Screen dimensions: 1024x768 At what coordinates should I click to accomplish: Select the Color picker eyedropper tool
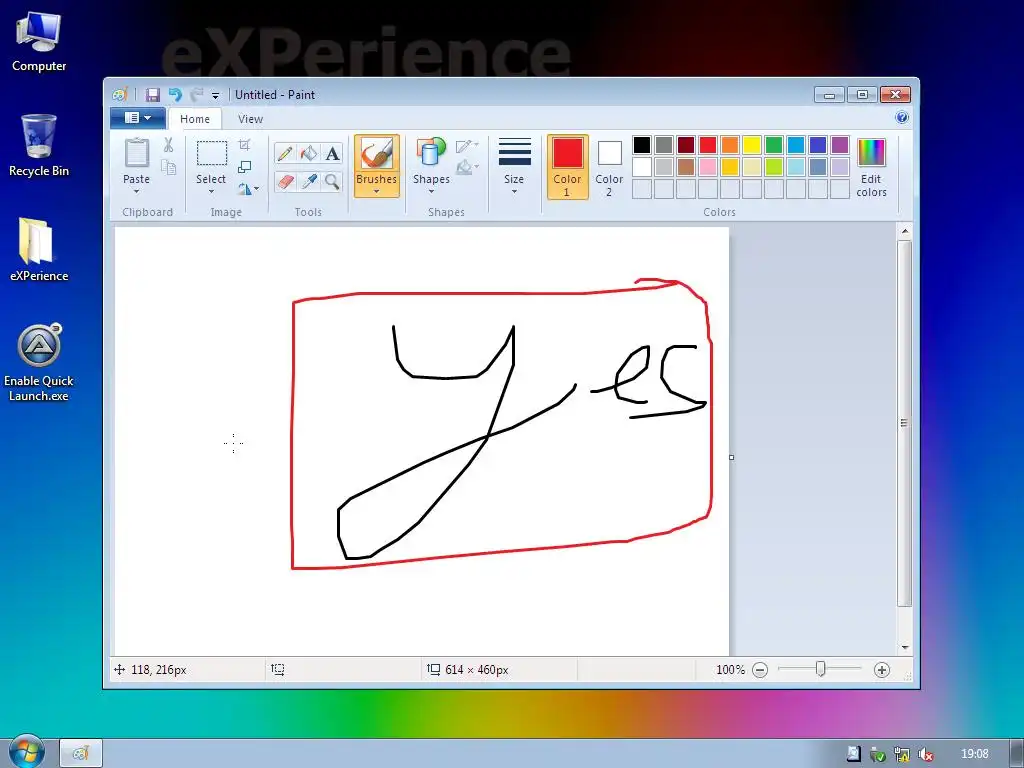coord(309,181)
